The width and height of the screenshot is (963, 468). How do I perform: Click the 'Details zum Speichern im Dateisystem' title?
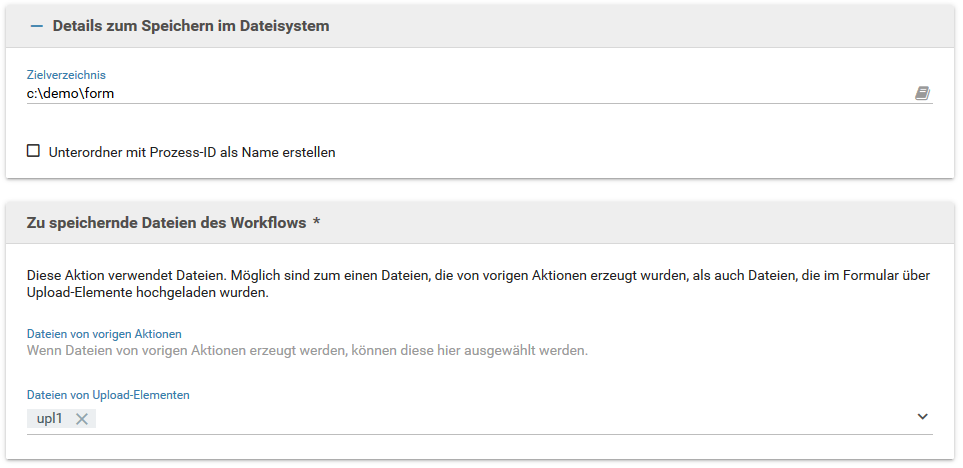(191, 26)
